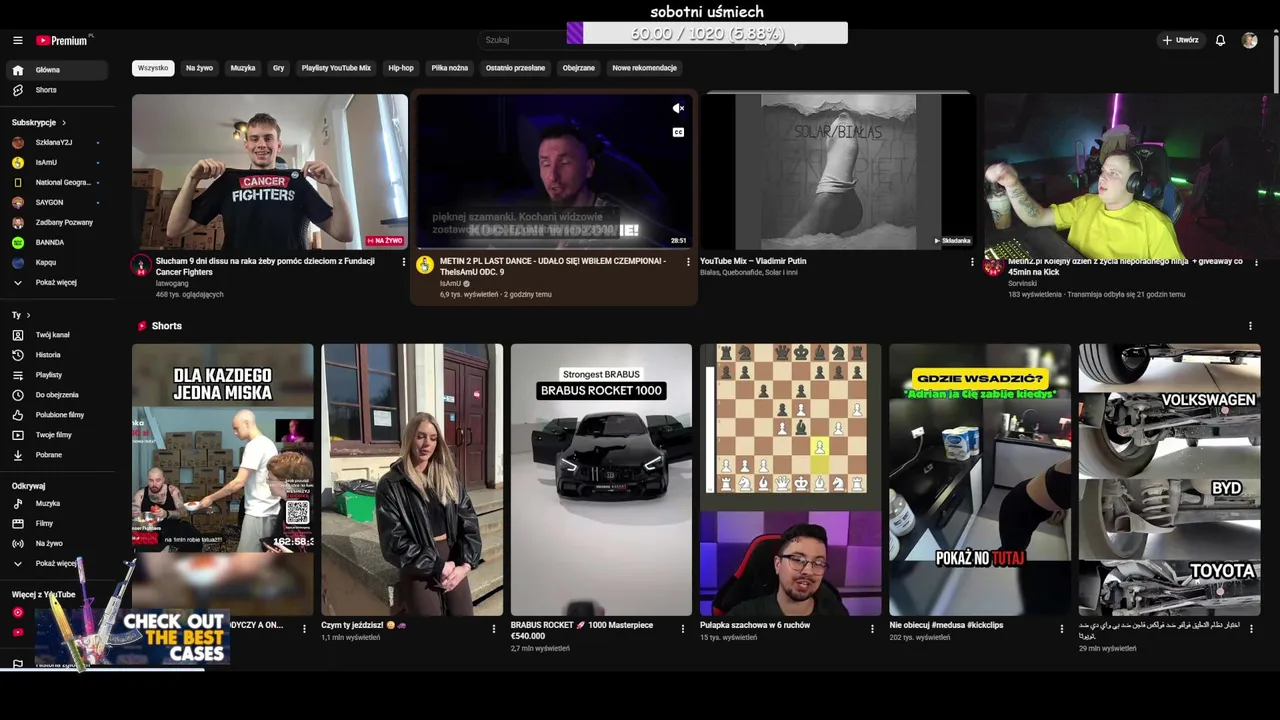Select Playlisty YouTube Mix chip
Screen dimensions: 1280x720
(x=336, y=68)
